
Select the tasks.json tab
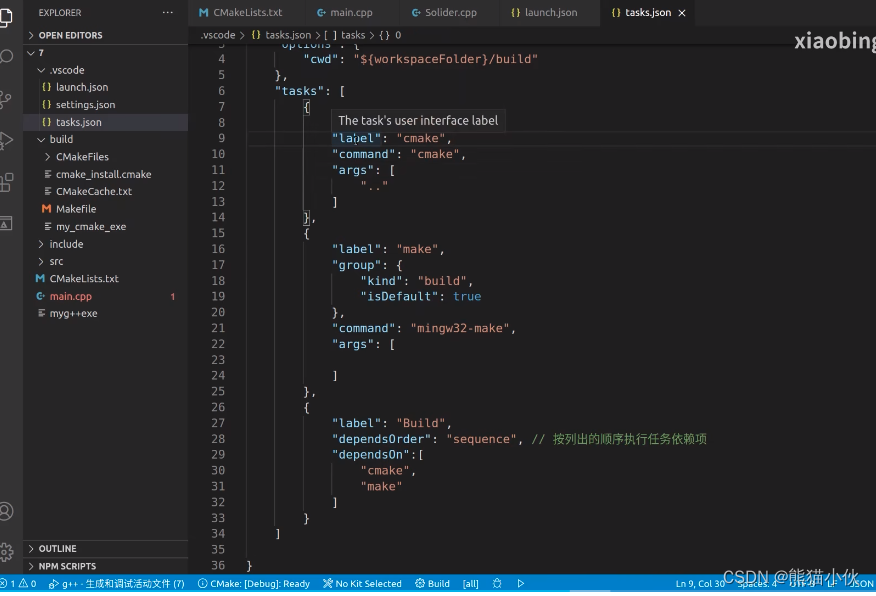(648, 12)
